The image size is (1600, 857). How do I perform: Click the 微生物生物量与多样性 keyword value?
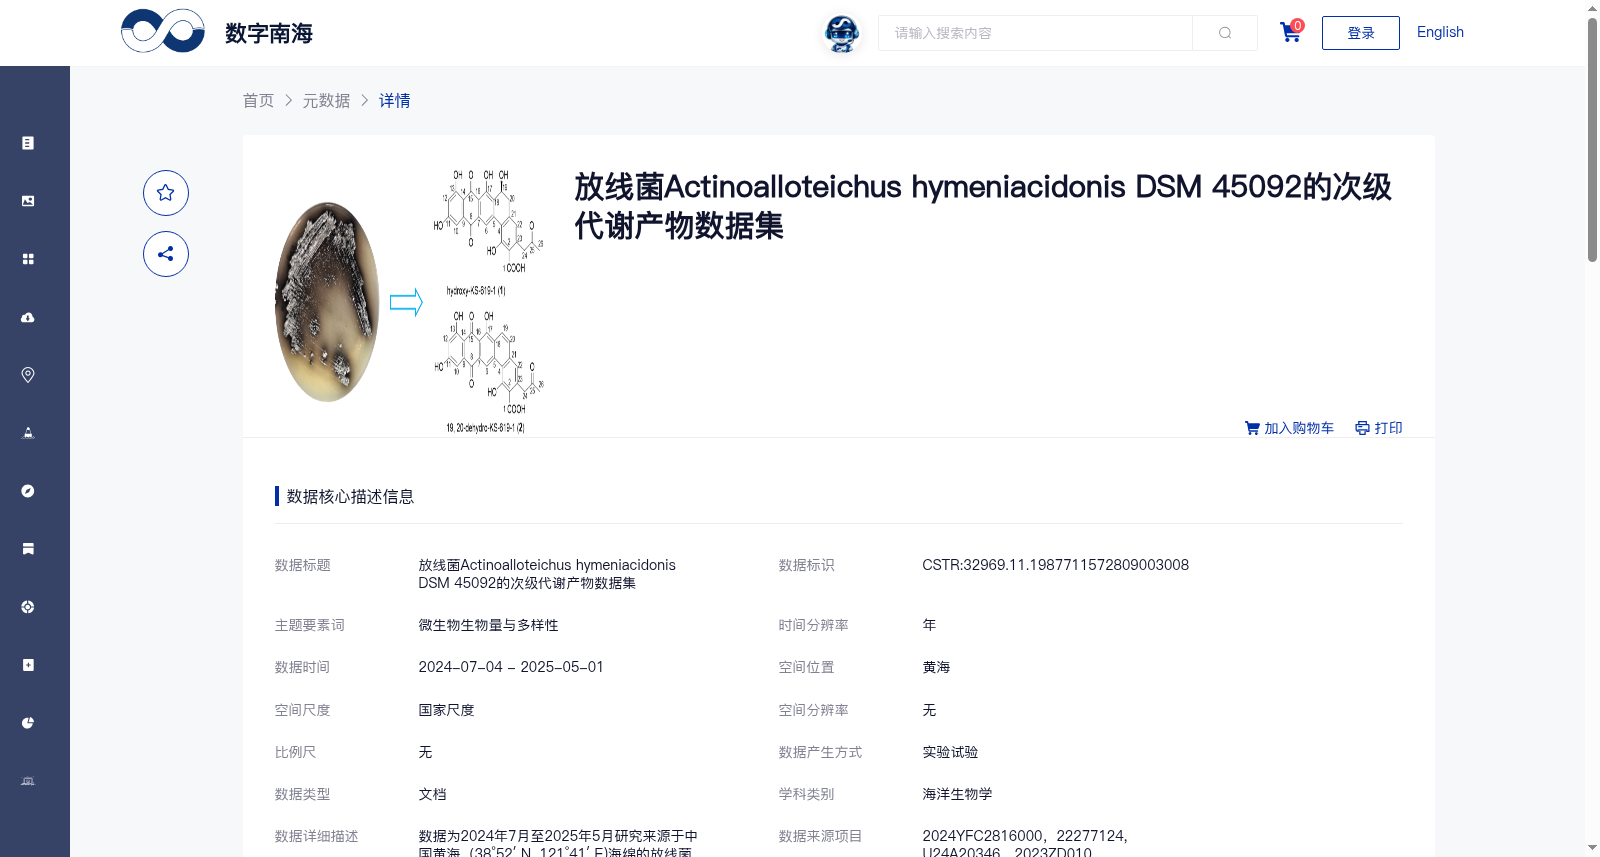point(488,625)
